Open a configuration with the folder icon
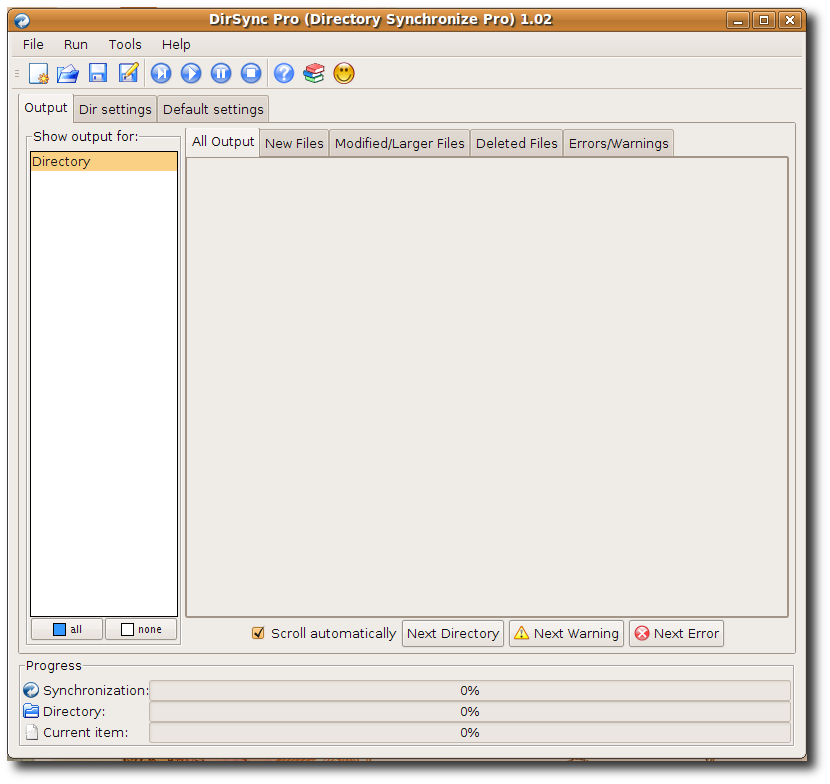 [68, 73]
